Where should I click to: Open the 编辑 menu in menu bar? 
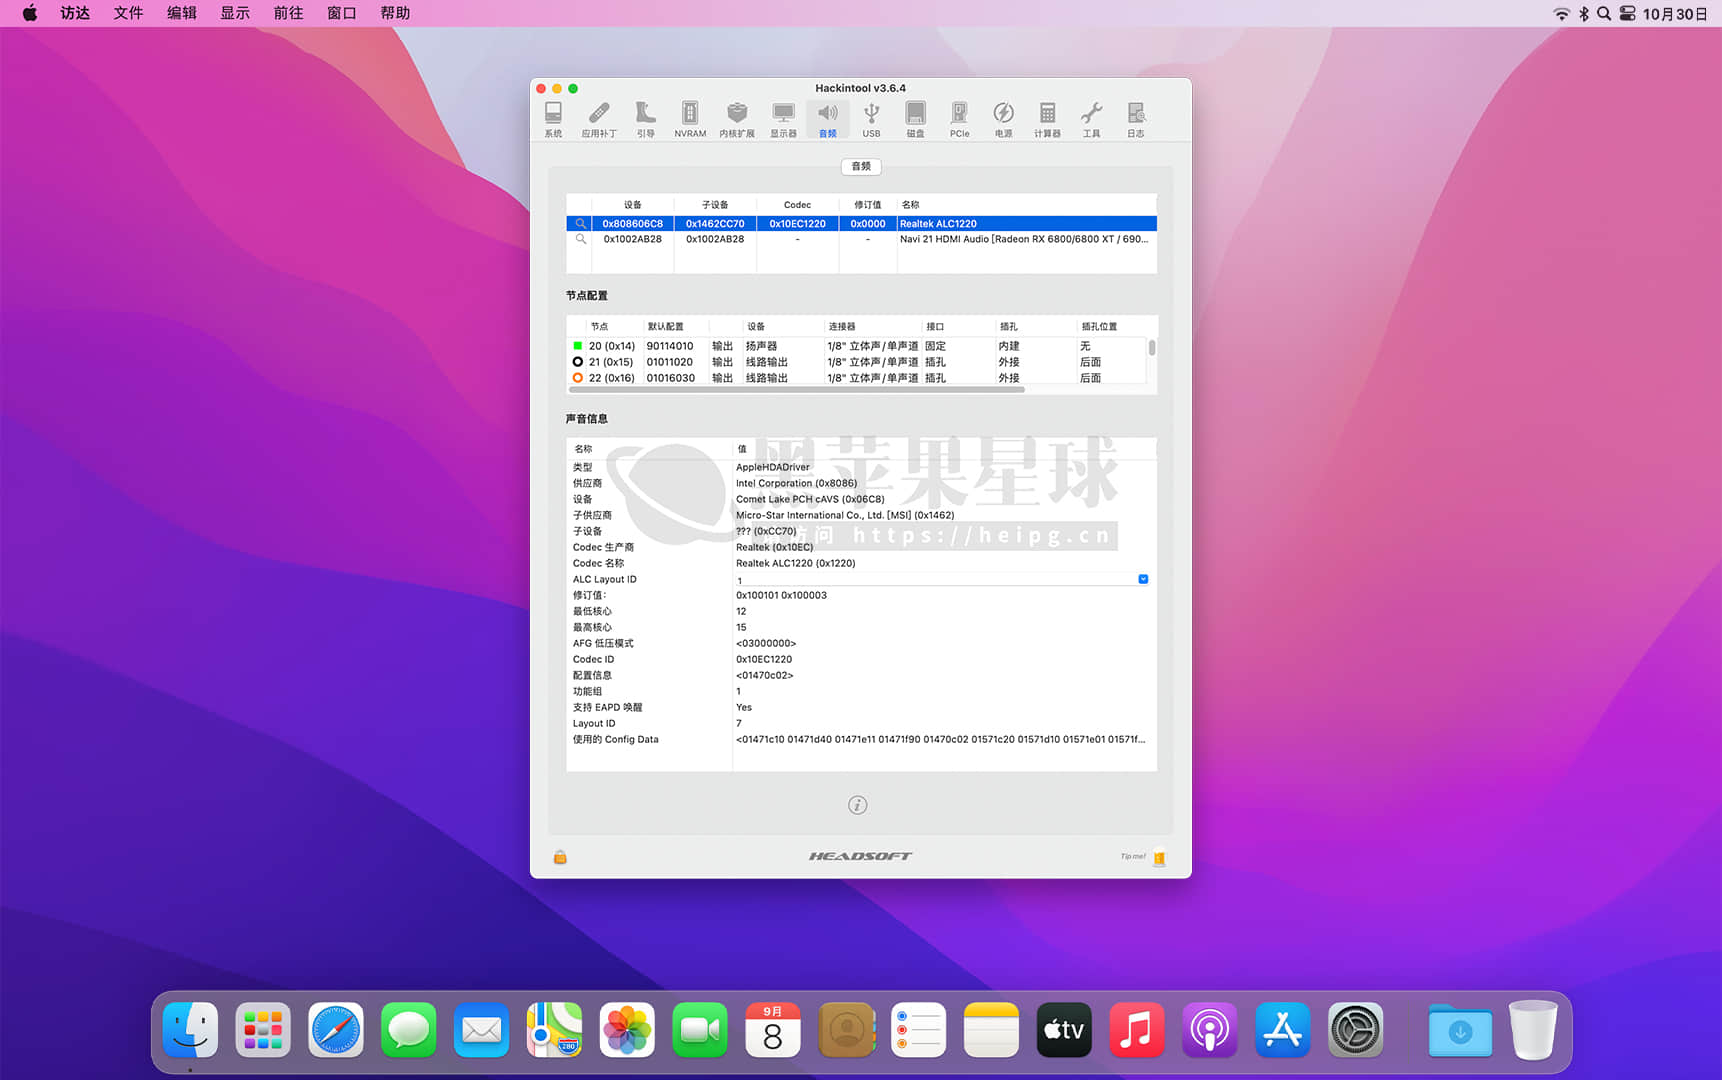point(181,13)
